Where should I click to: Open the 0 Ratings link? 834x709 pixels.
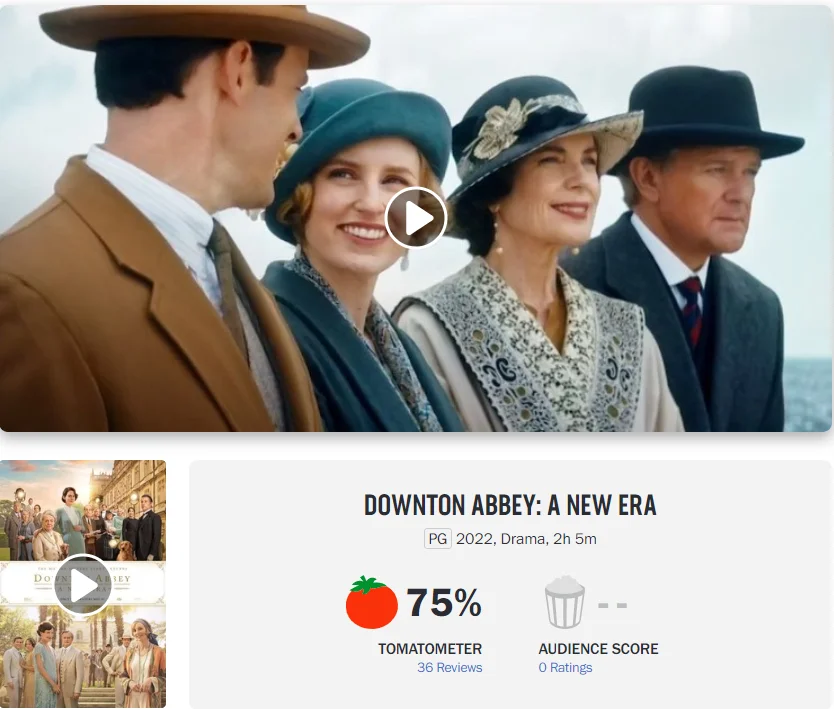click(565, 668)
